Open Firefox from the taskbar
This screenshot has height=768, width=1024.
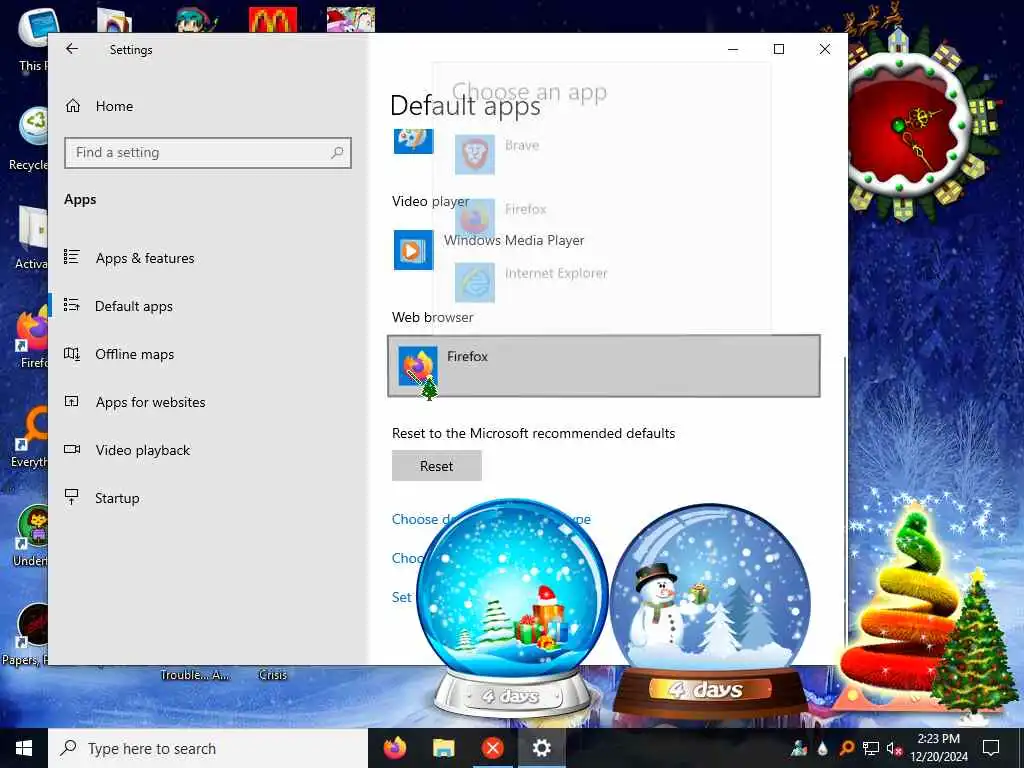pos(394,748)
